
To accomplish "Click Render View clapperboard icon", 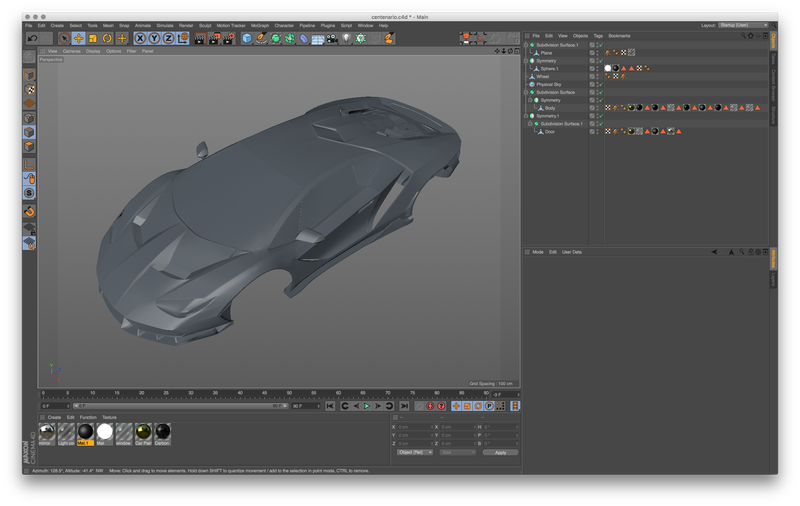I will click(200, 38).
